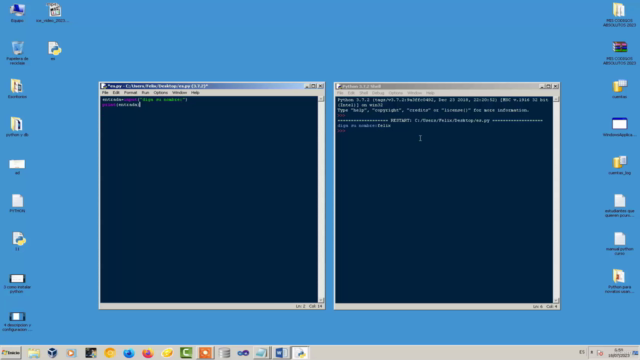Click the Inicio start button
The image size is (640, 360).
11,353
